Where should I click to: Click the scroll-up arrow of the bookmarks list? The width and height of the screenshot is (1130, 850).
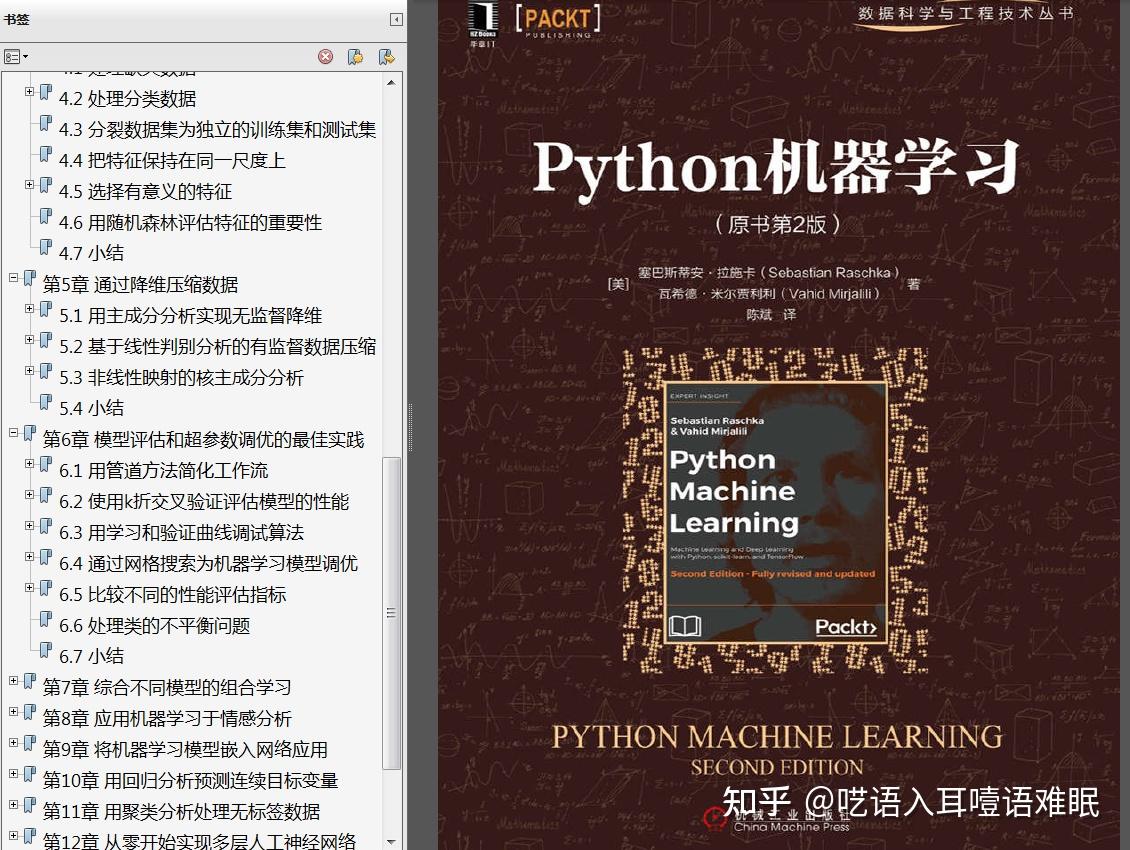pyautogui.click(x=391, y=83)
